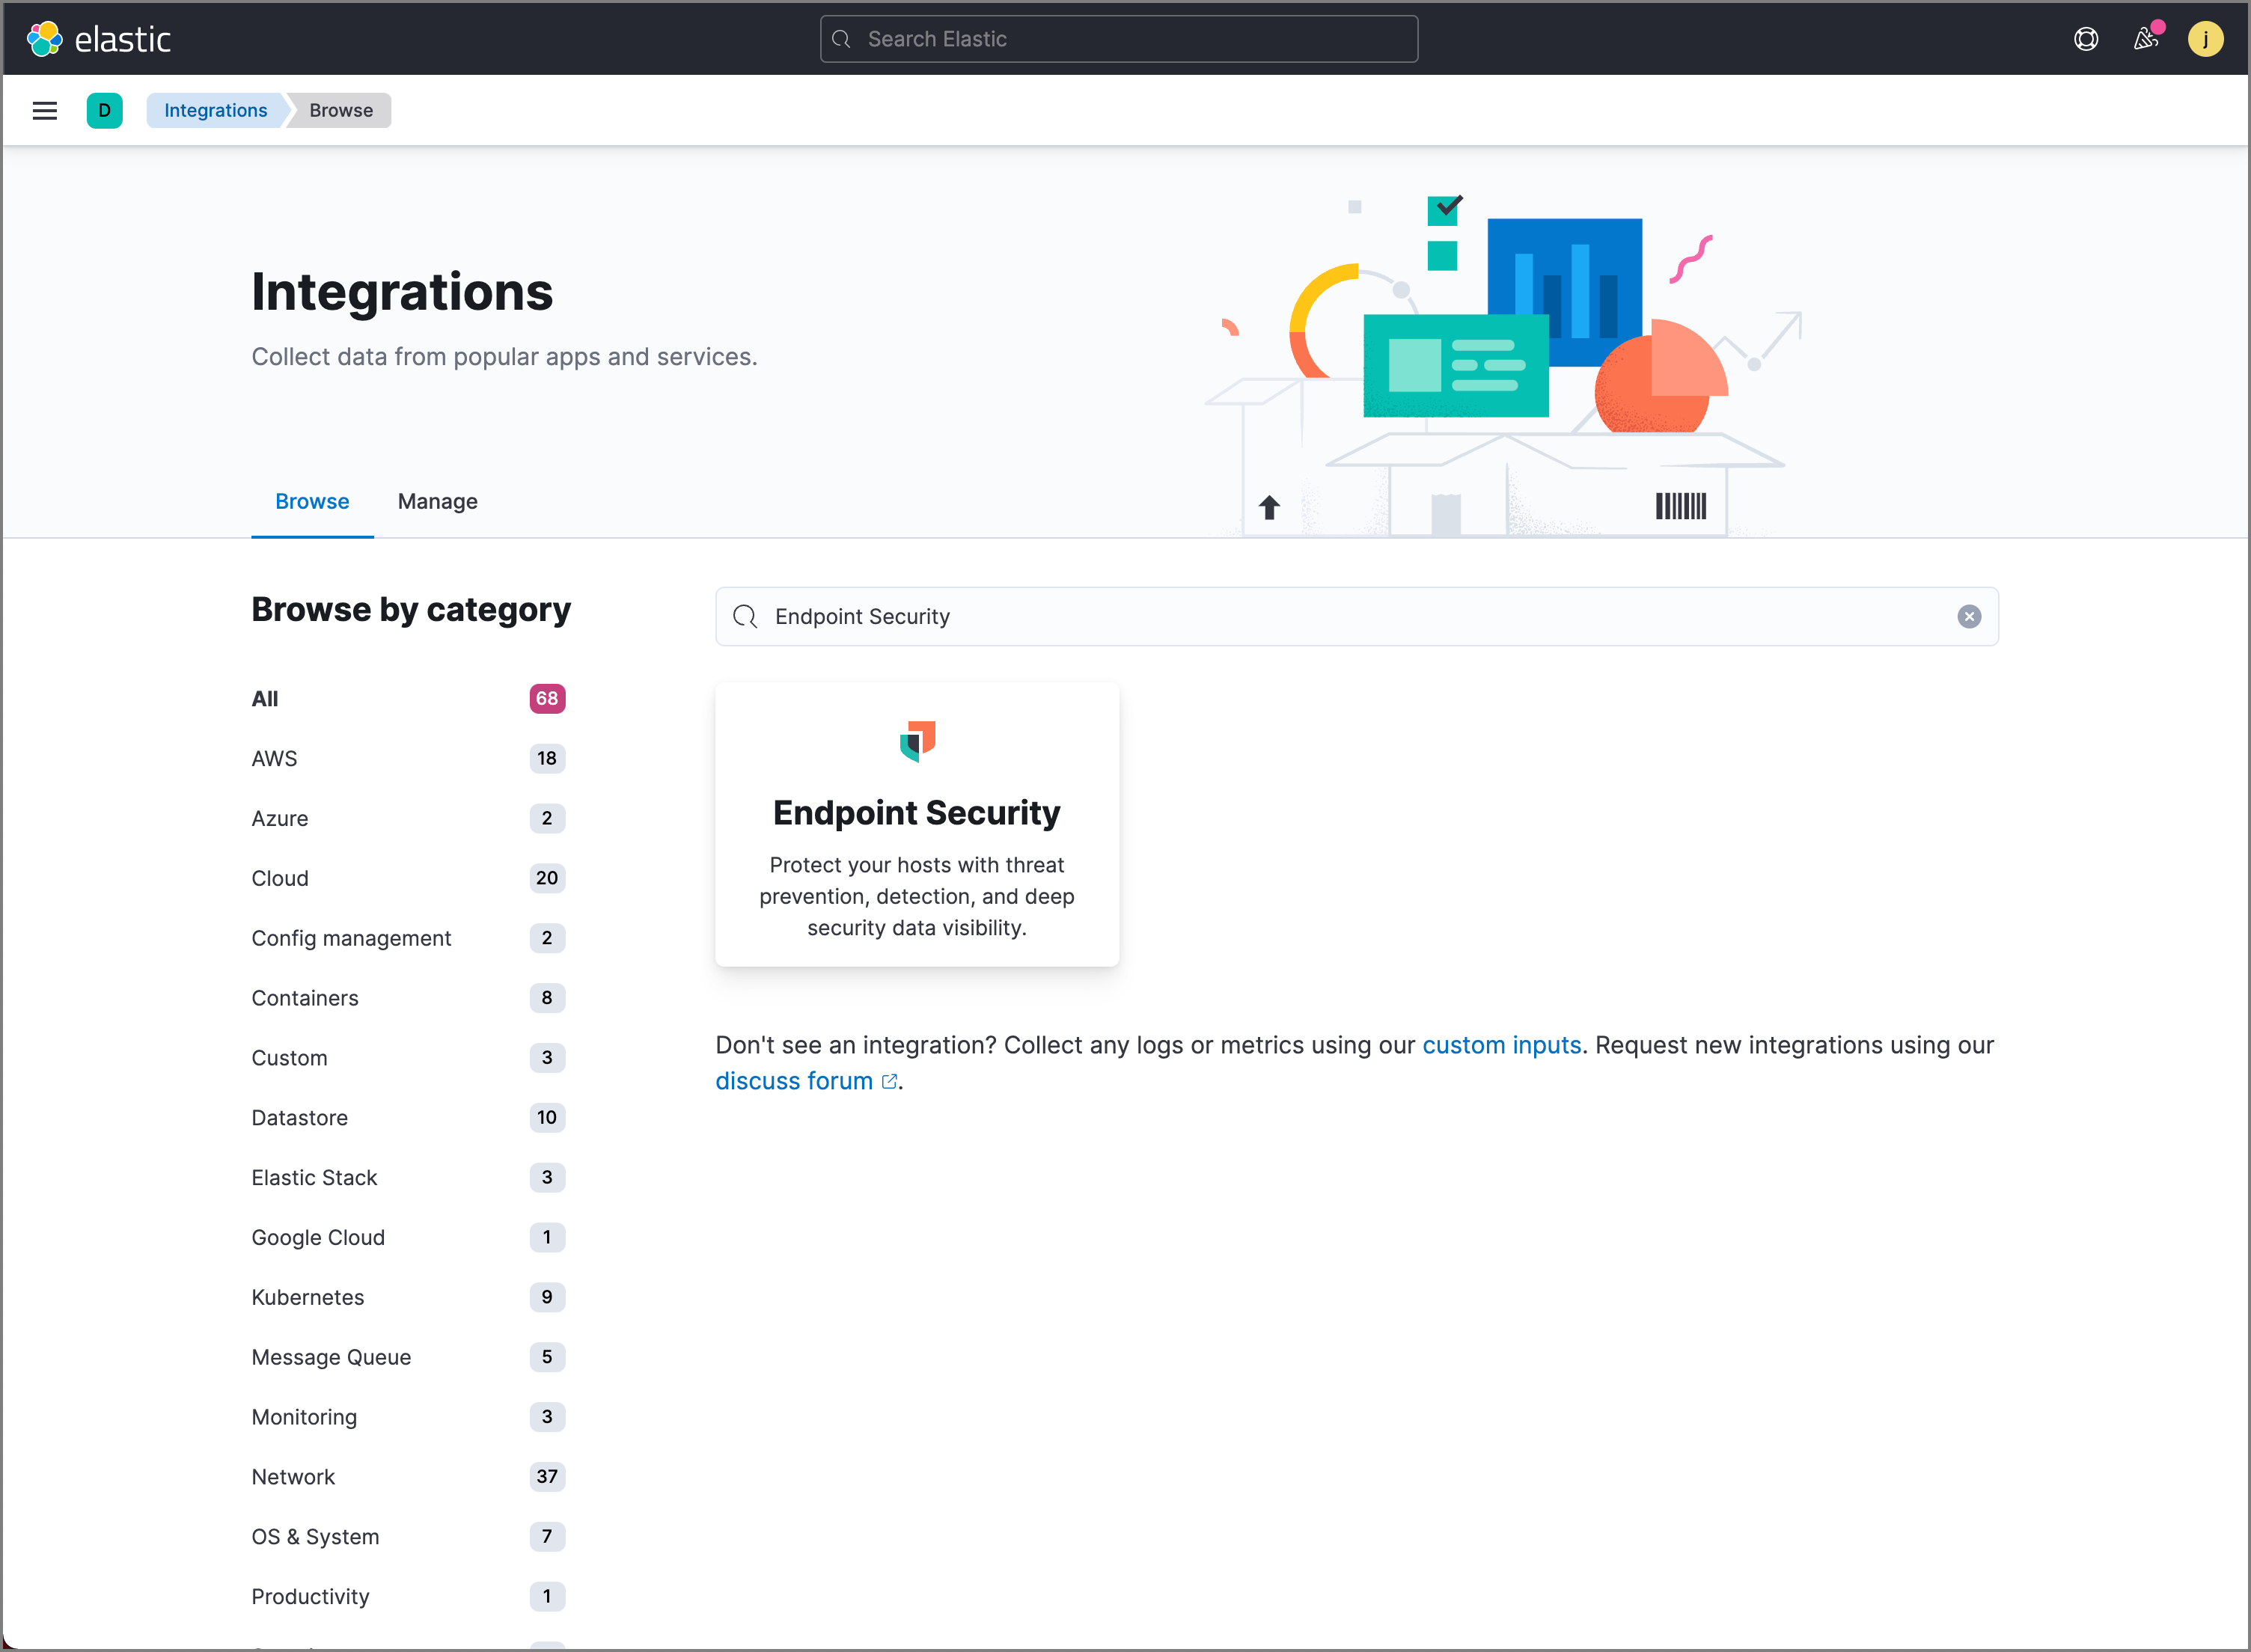Select the Network category filter

pyautogui.click(x=293, y=1475)
